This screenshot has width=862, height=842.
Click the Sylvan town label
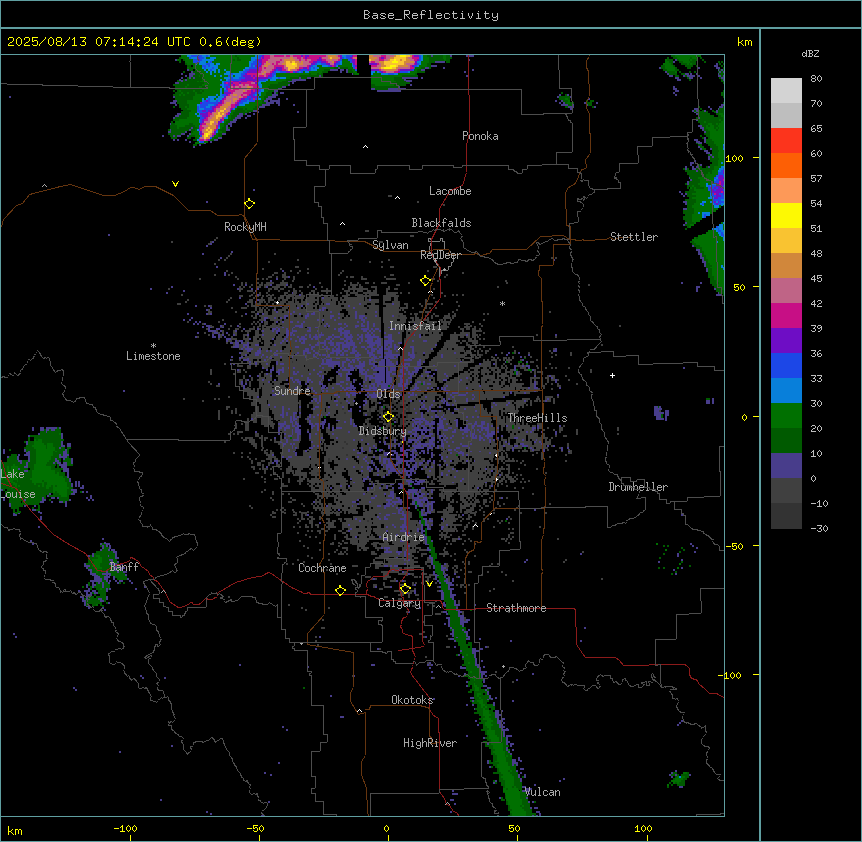coord(390,245)
